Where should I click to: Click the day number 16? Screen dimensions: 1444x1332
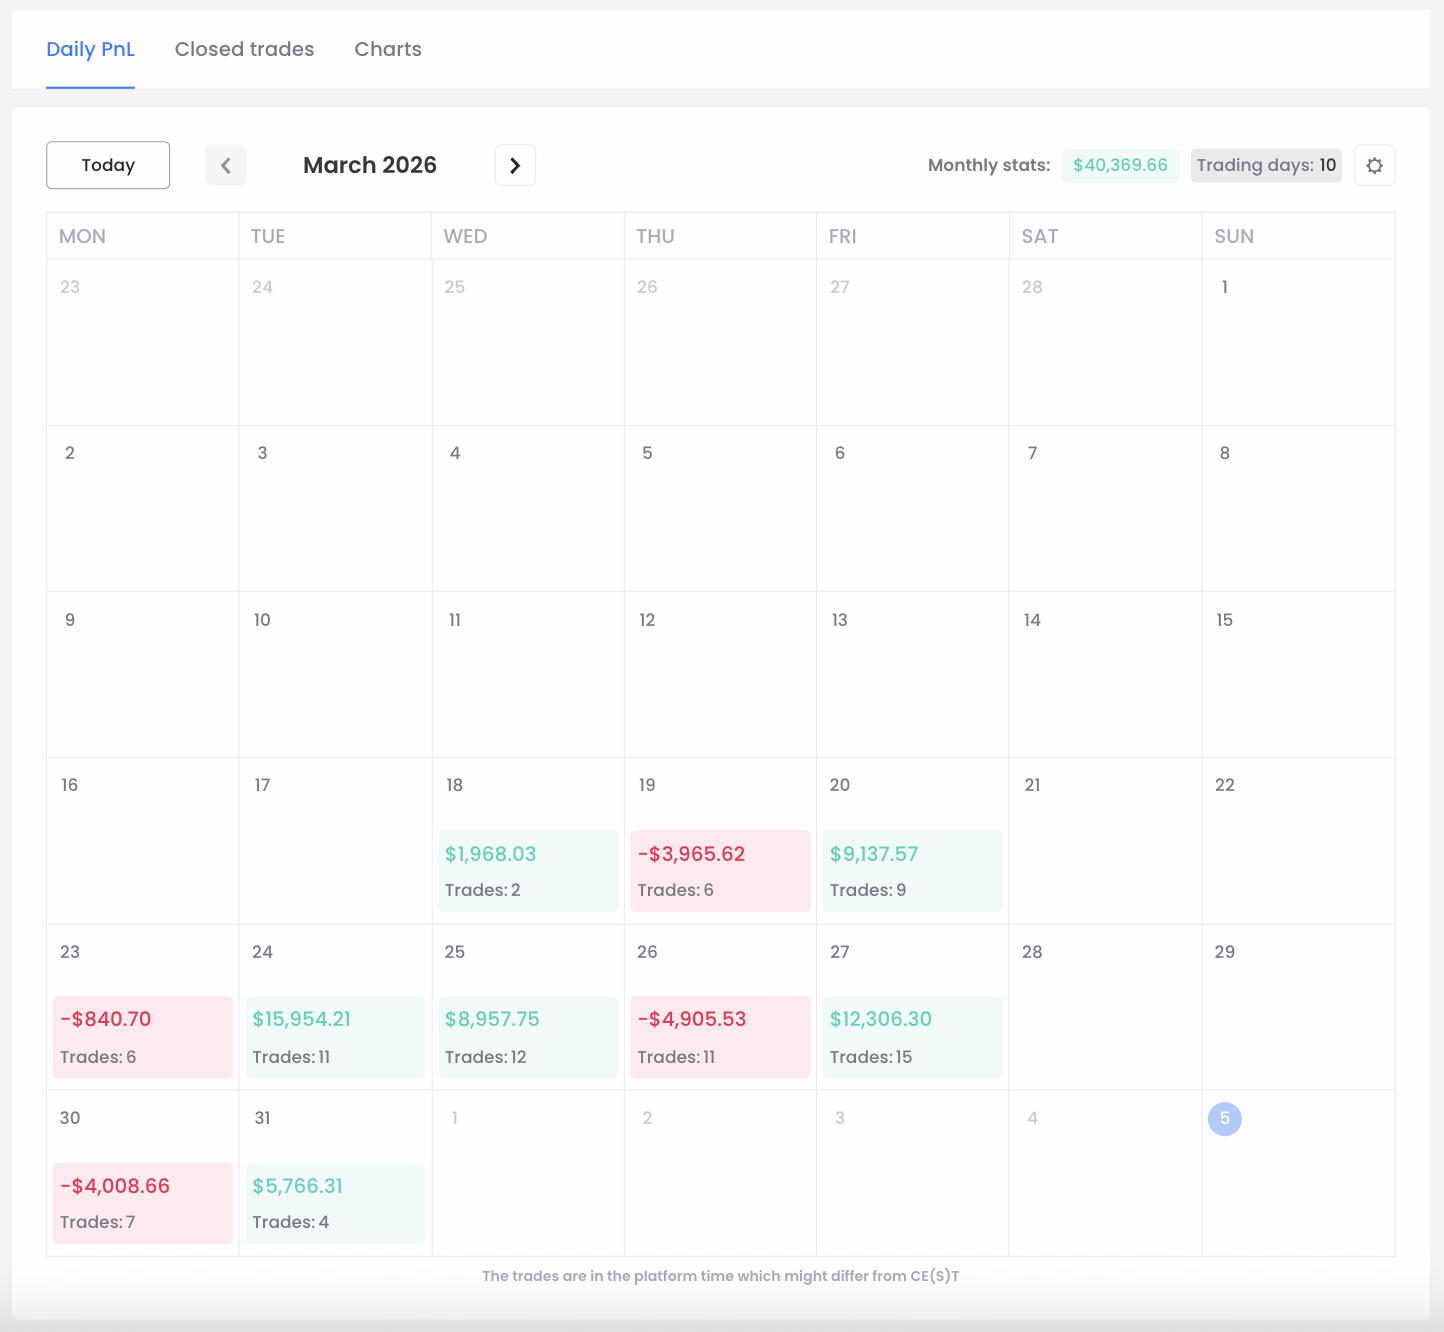pyautogui.click(x=69, y=785)
